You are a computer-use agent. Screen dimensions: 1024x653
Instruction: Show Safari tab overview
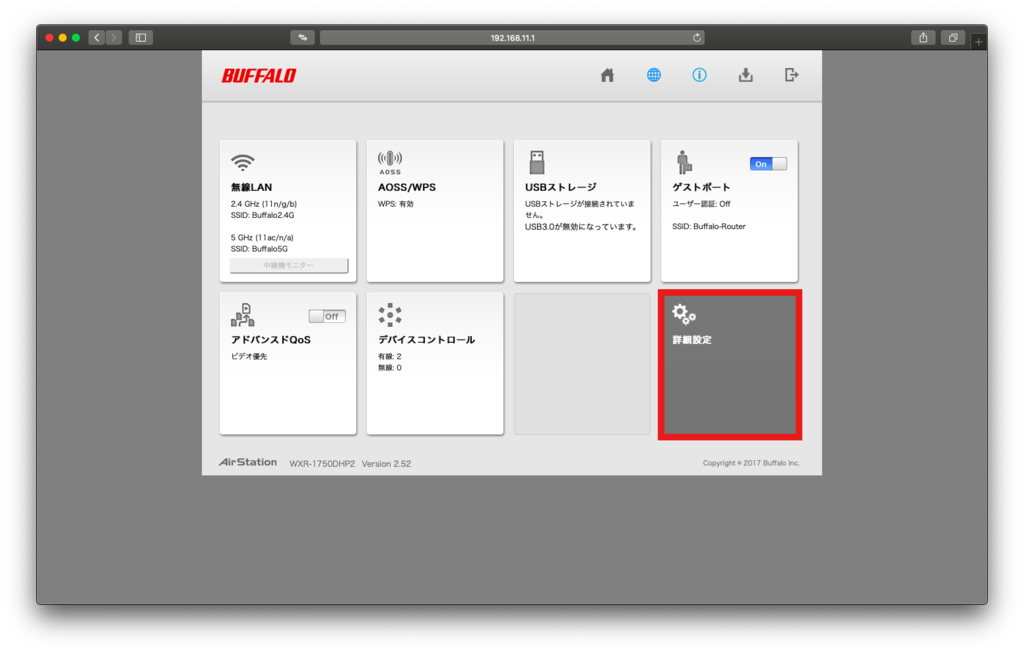pyautogui.click(x=953, y=38)
